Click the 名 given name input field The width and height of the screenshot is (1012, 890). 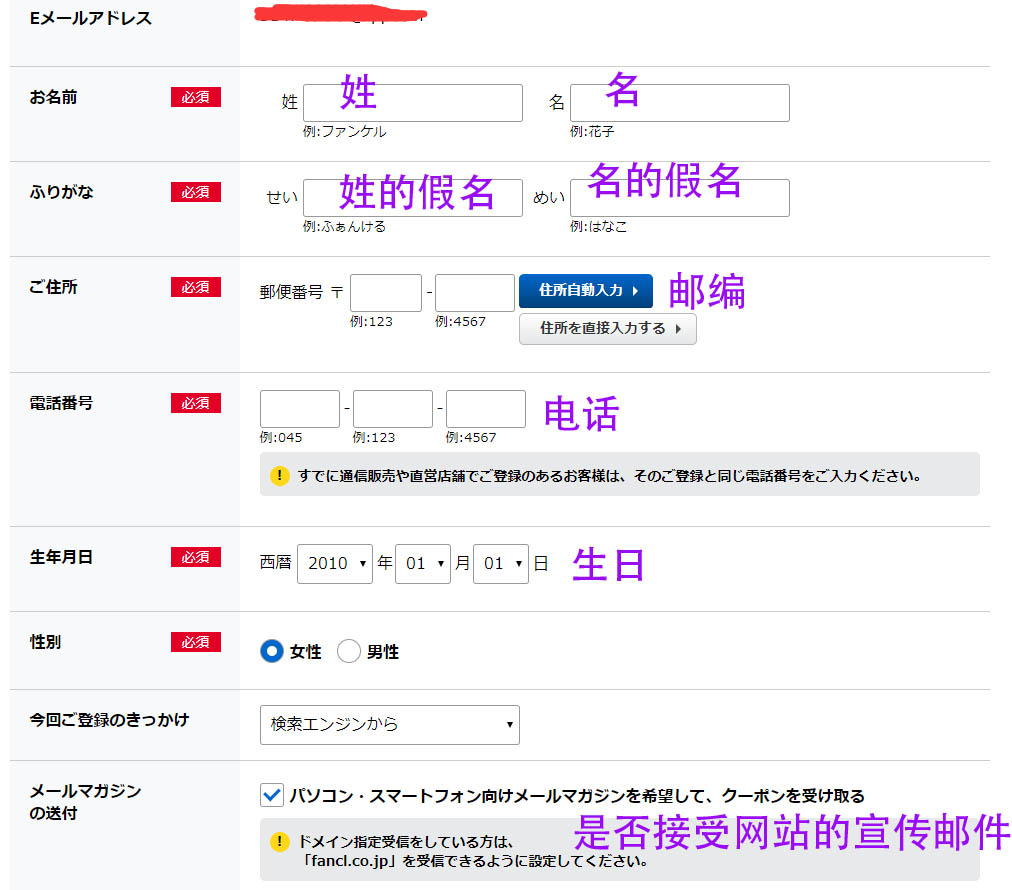(679, 103)
